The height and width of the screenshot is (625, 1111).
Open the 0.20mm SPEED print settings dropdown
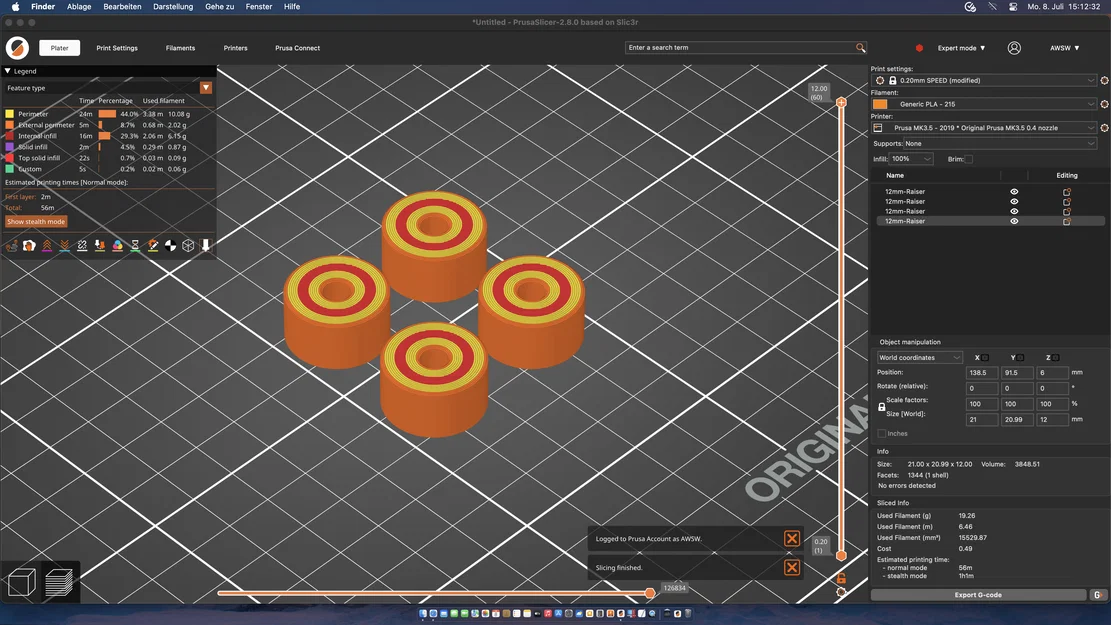986,81
